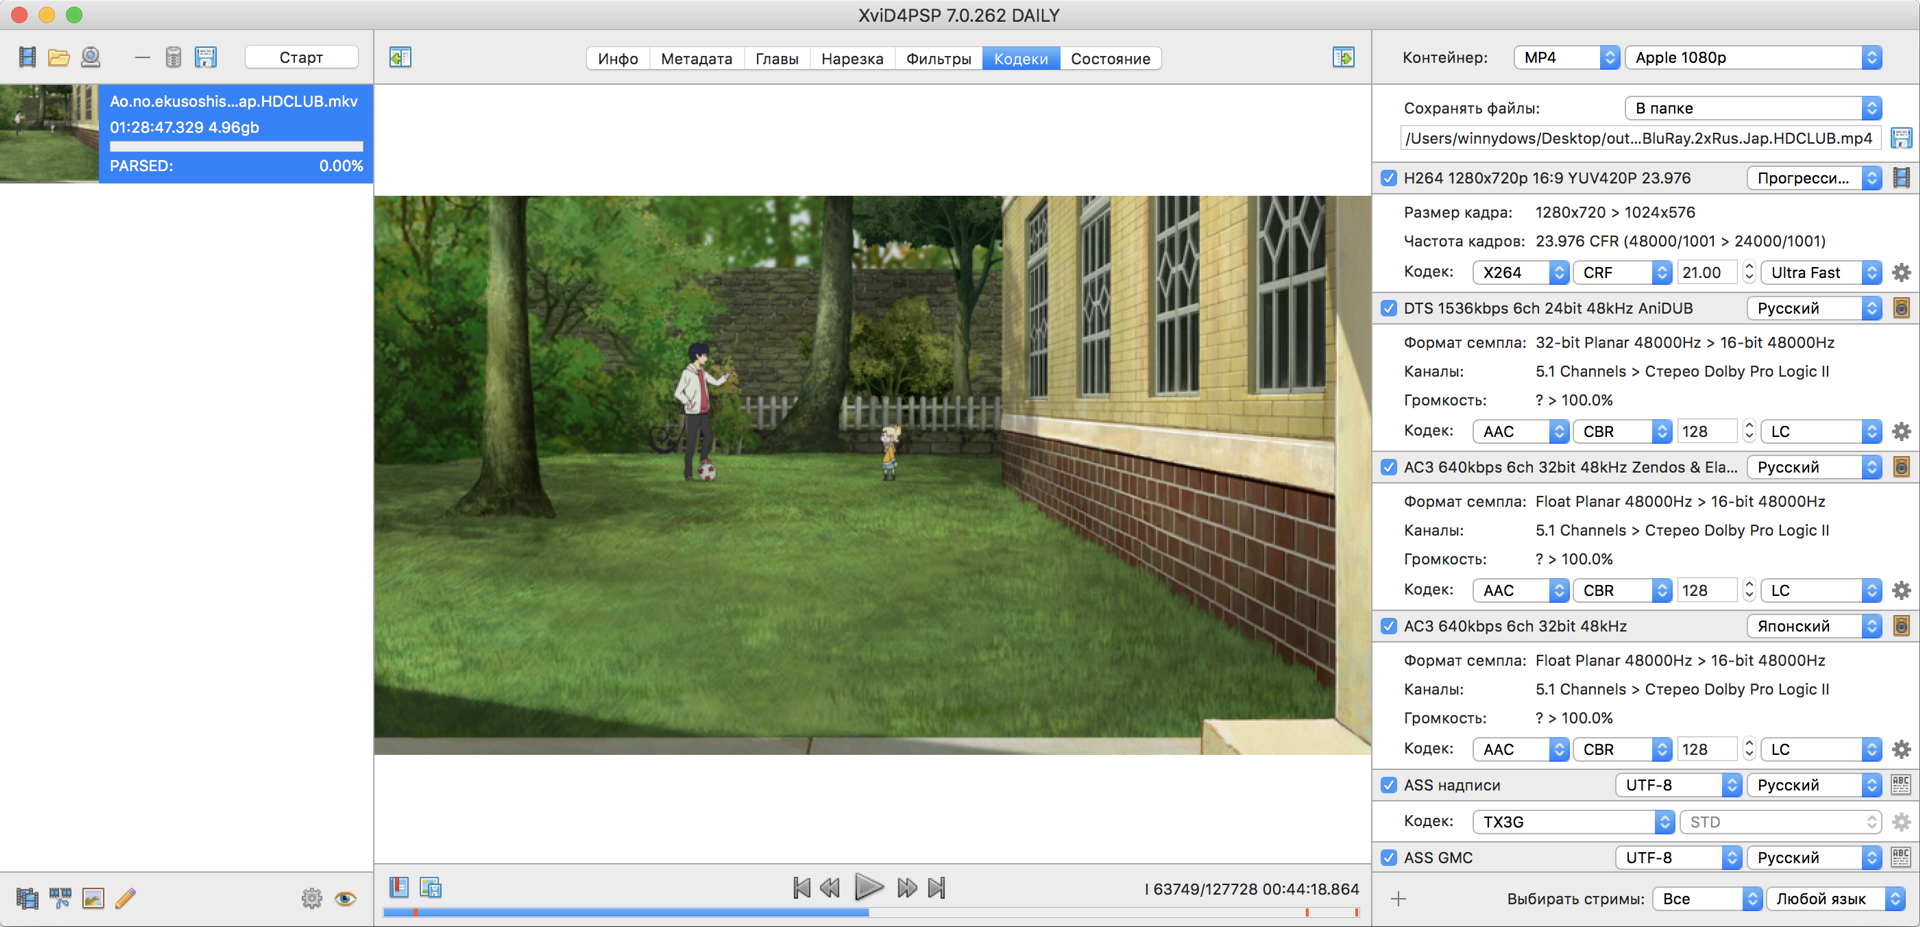Click the minus remove-item icon
1920x927 pixels.
(142, 57)
